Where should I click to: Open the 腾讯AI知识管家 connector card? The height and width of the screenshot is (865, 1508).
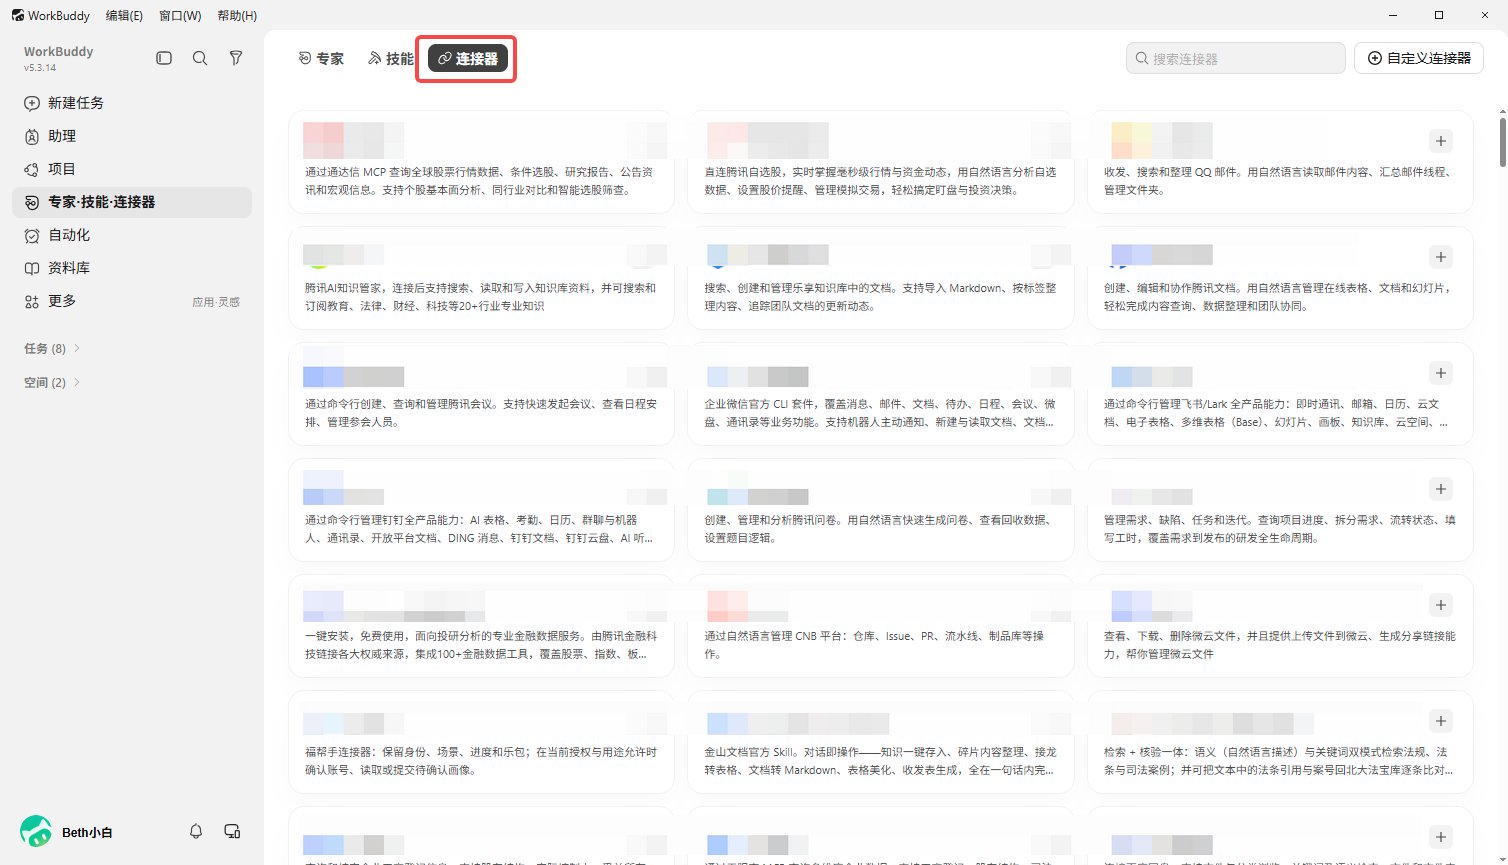481,277
